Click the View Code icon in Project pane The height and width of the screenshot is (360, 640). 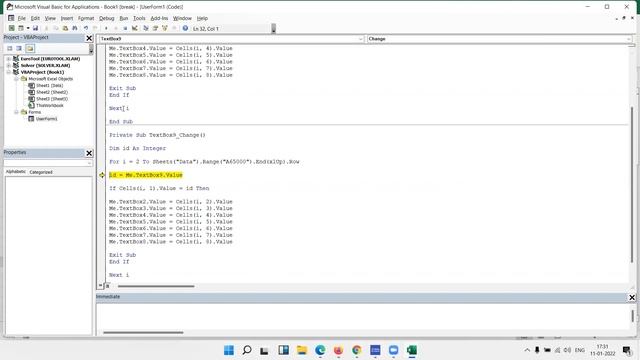click(10, 48)
